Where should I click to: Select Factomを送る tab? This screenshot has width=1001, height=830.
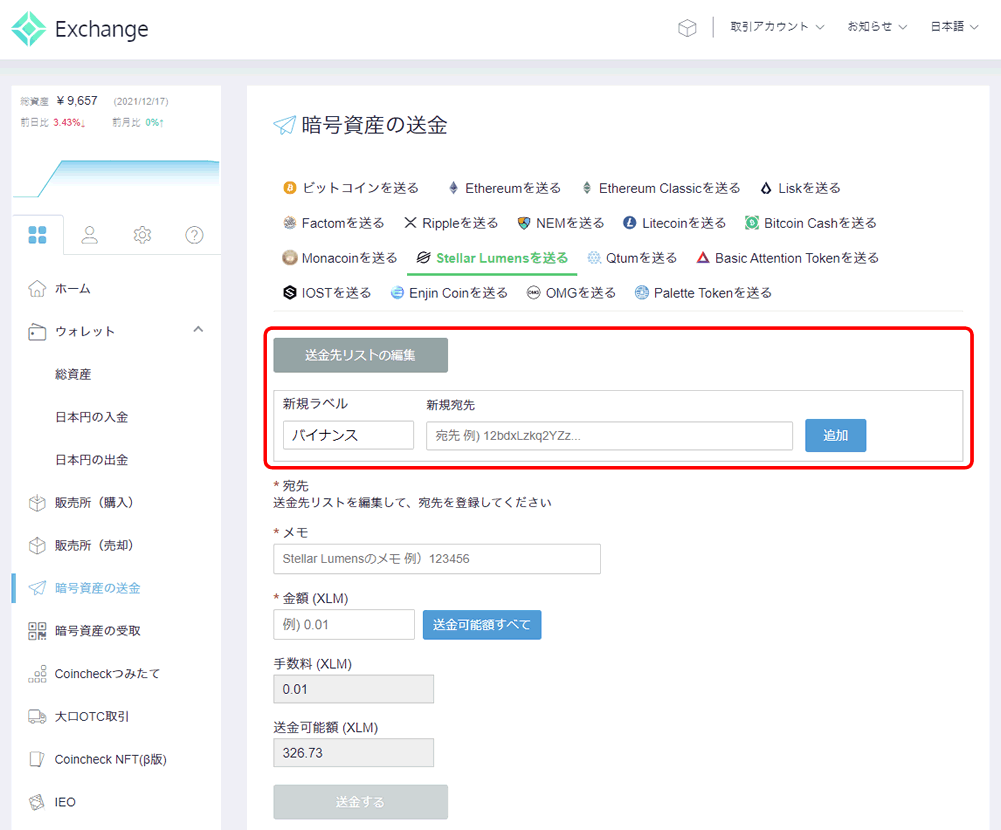[x=333, y=223]
